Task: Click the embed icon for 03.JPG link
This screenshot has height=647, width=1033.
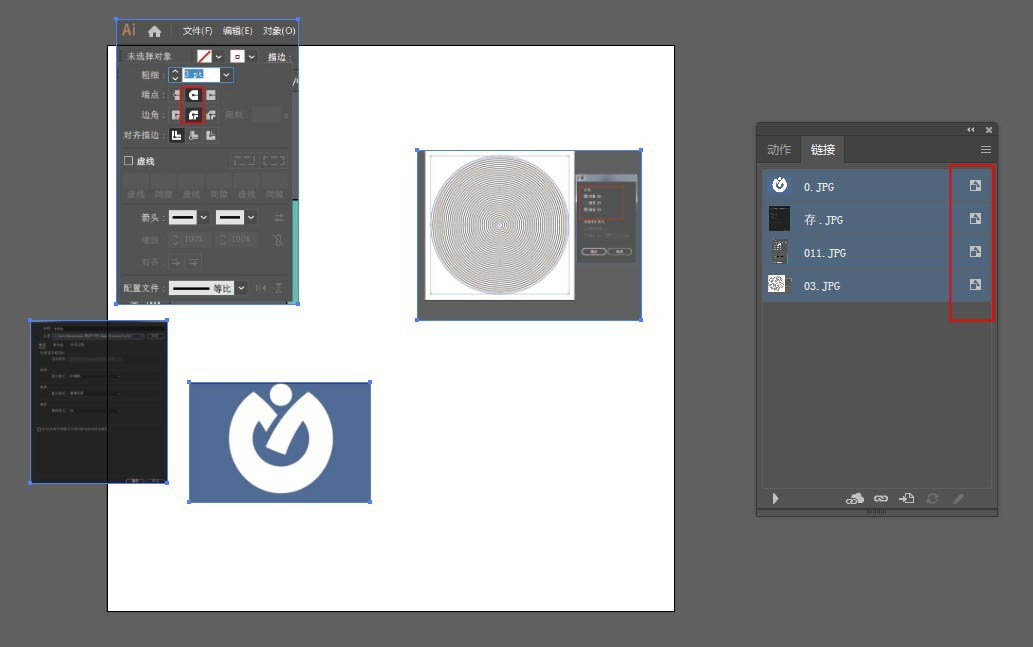Action: point(975,285)
